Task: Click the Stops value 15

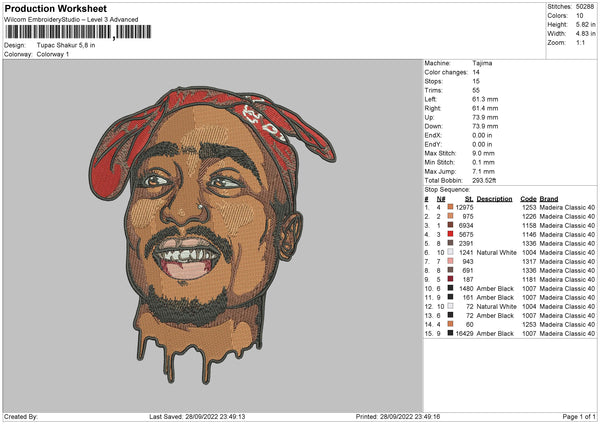Action: tap(476, 81)
